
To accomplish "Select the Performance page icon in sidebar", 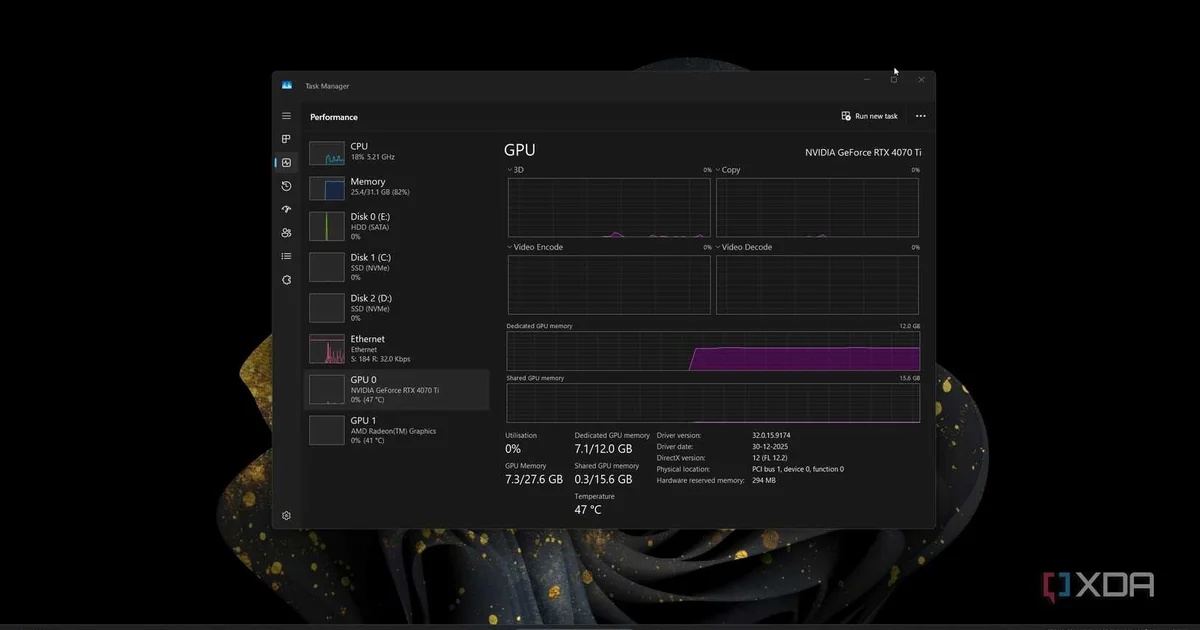I will click(286, 163).
